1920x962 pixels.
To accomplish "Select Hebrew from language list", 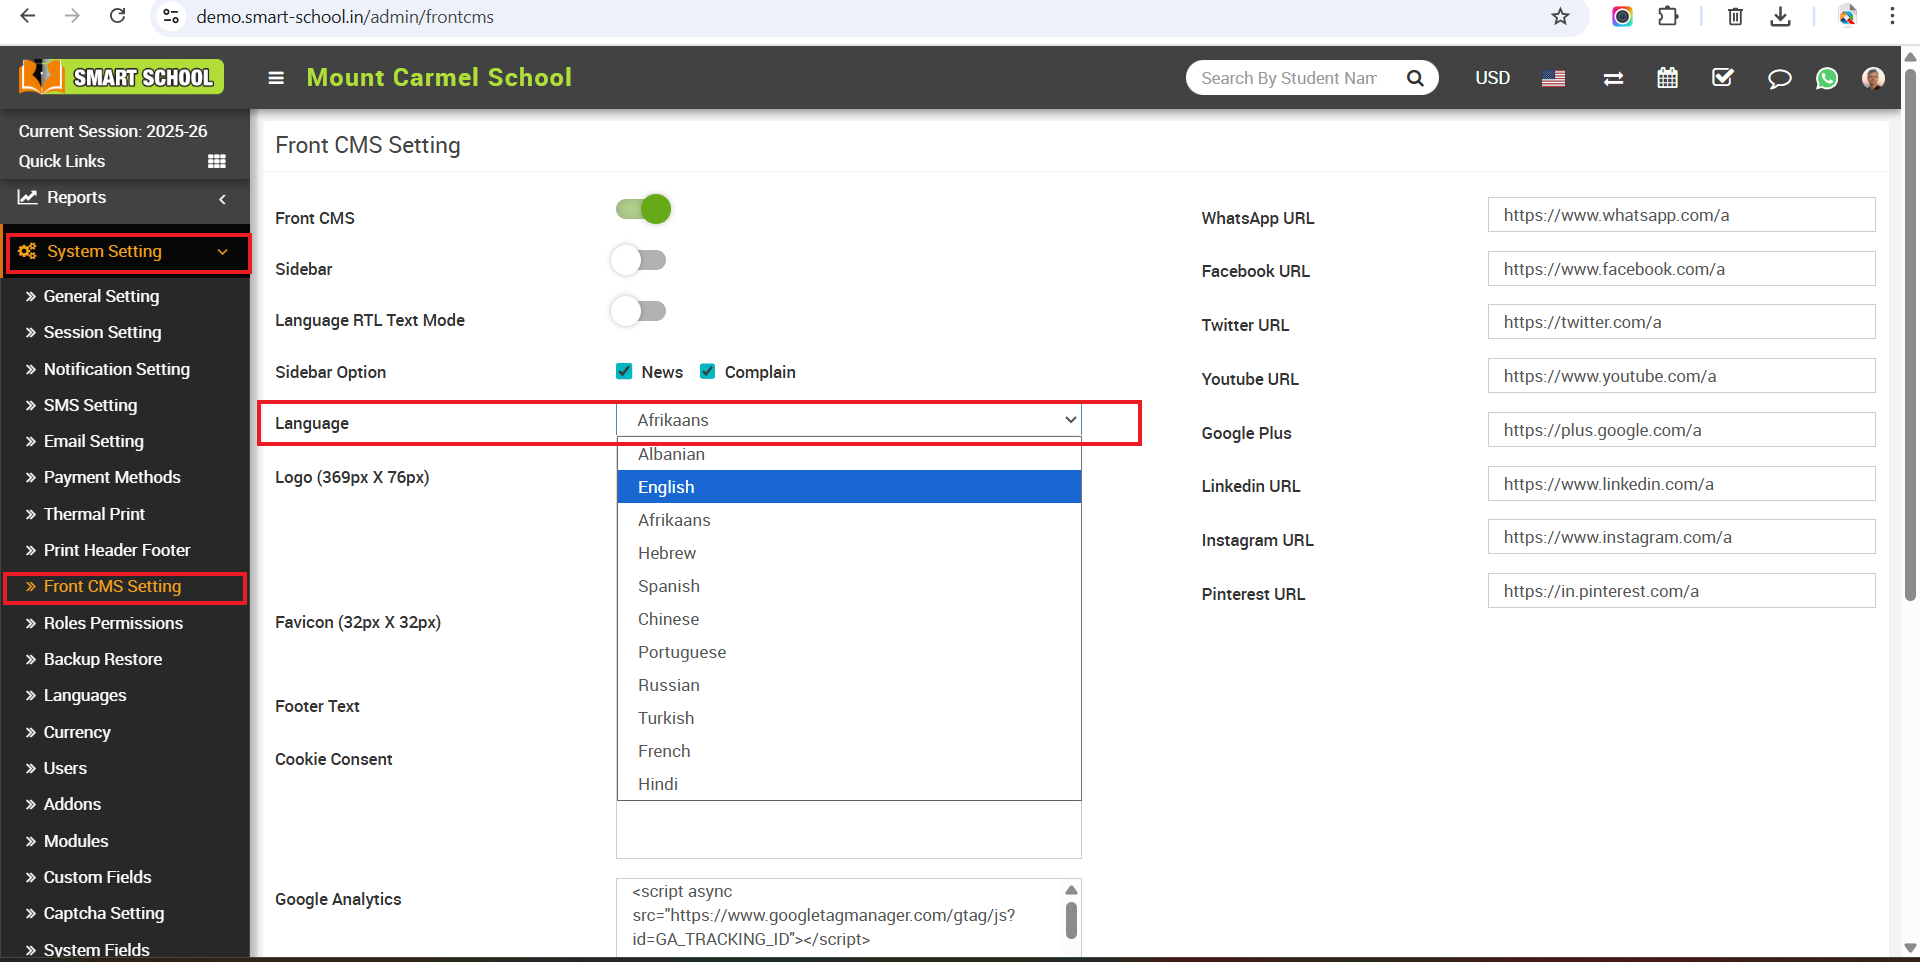I will tap(849, 553).
